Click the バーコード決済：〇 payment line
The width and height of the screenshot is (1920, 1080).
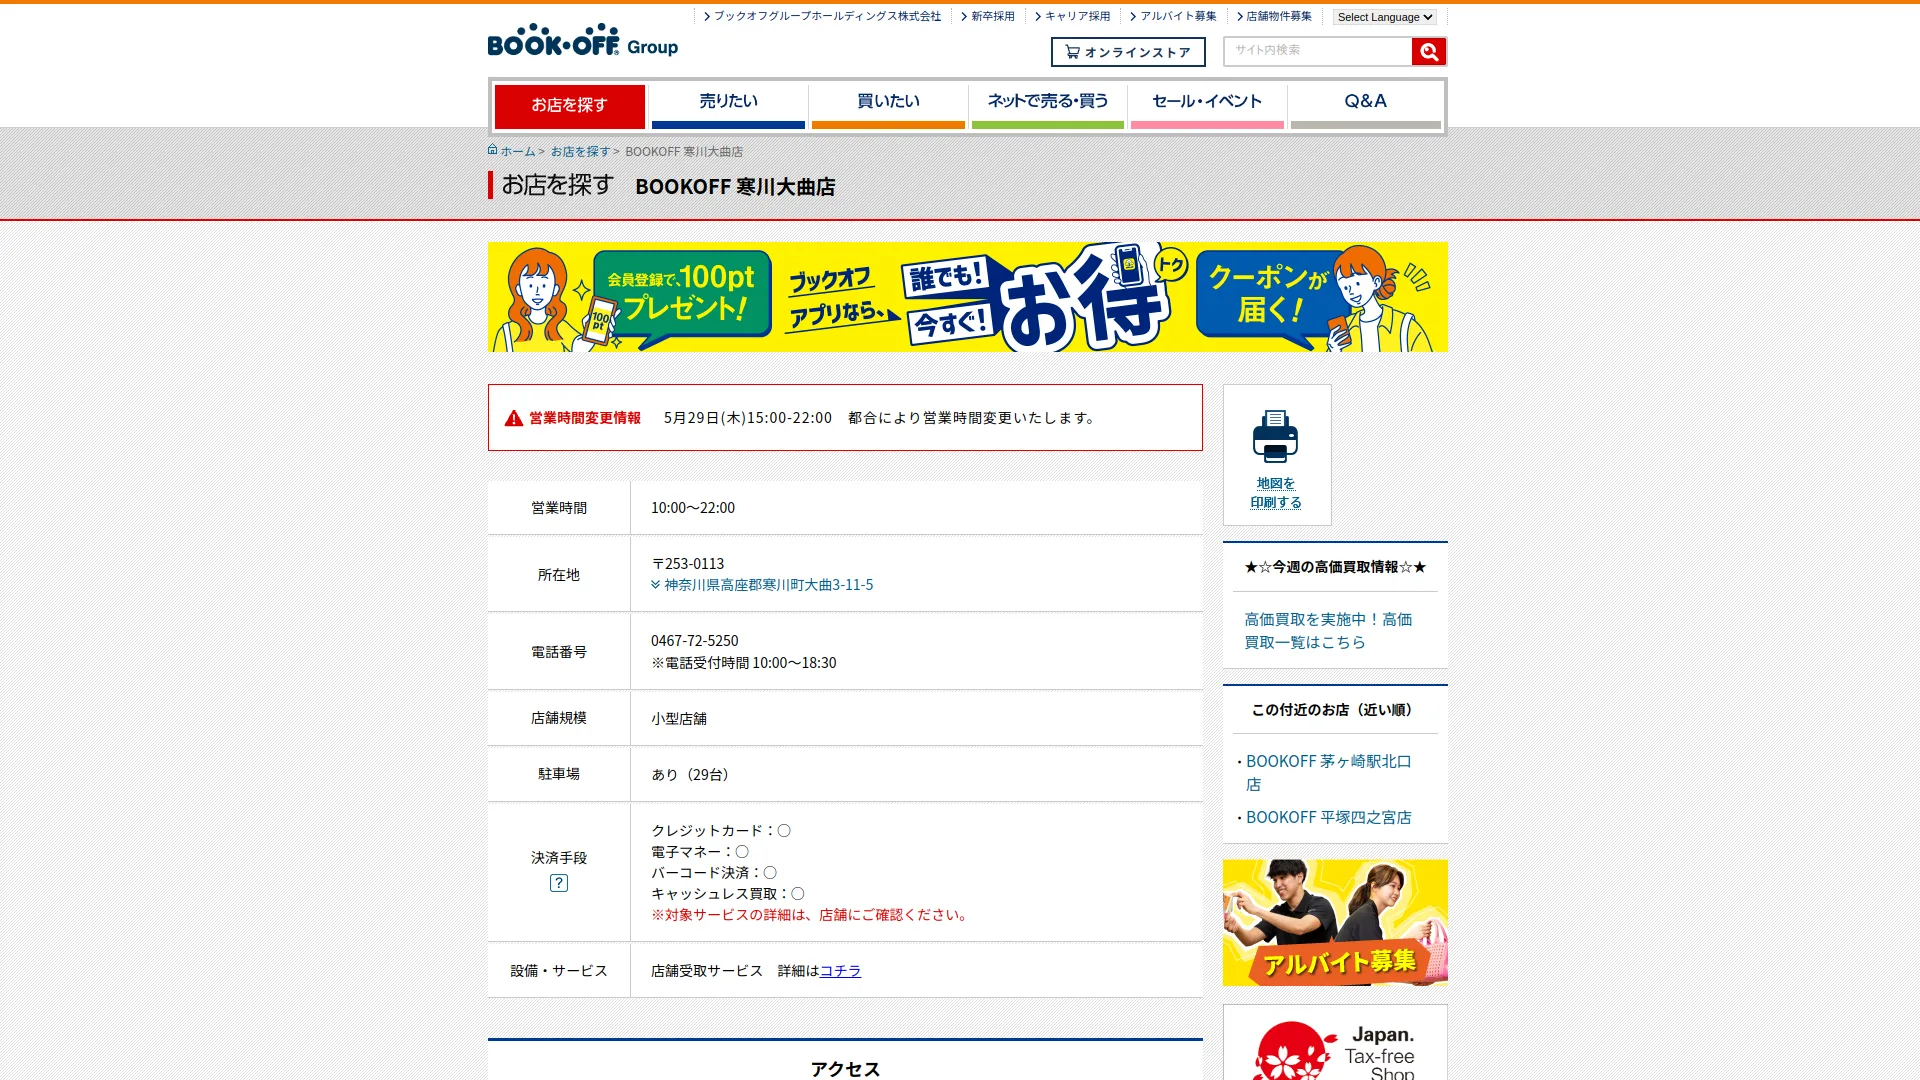(714, 873)
